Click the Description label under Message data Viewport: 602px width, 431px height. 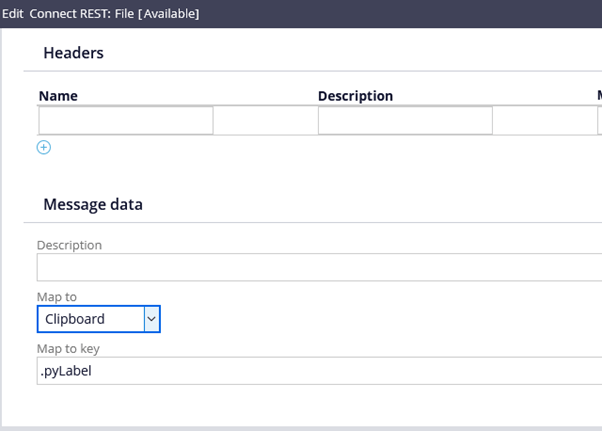[x=69, y=245]
